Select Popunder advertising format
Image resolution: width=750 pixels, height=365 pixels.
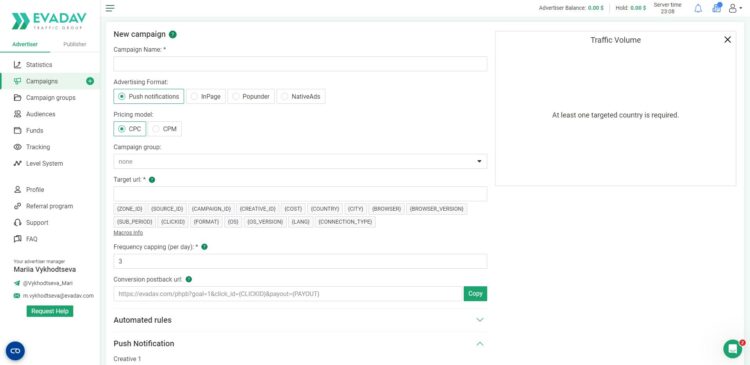[x=251, y=96]
